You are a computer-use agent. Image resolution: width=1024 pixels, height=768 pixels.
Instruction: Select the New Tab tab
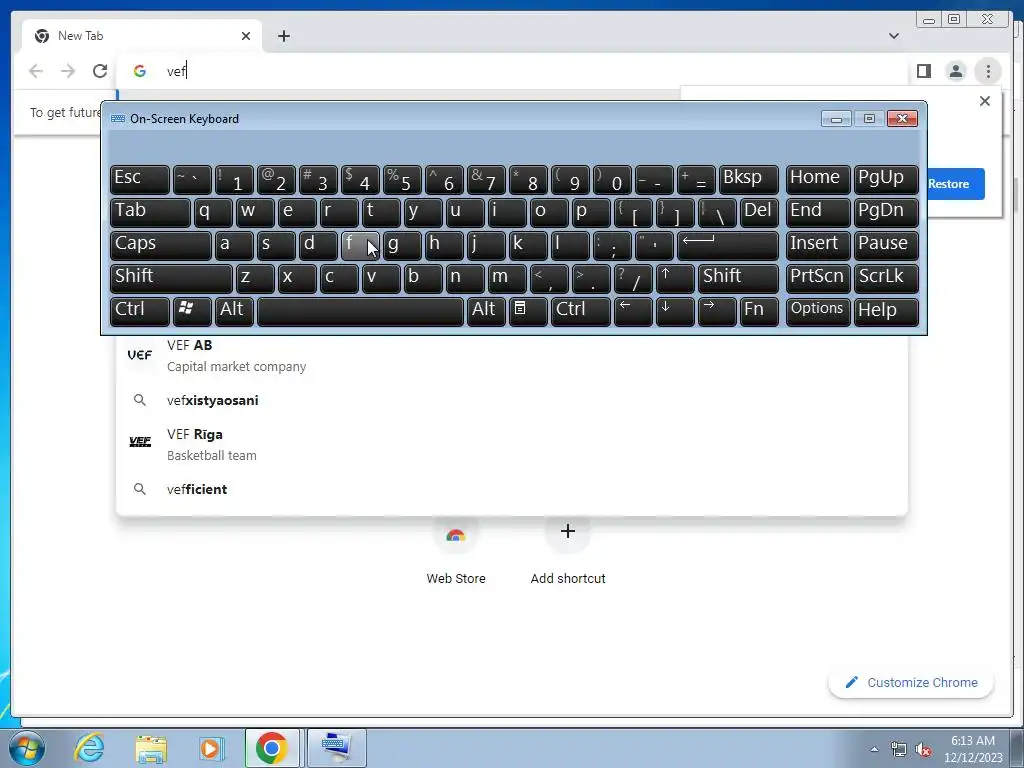142,36
